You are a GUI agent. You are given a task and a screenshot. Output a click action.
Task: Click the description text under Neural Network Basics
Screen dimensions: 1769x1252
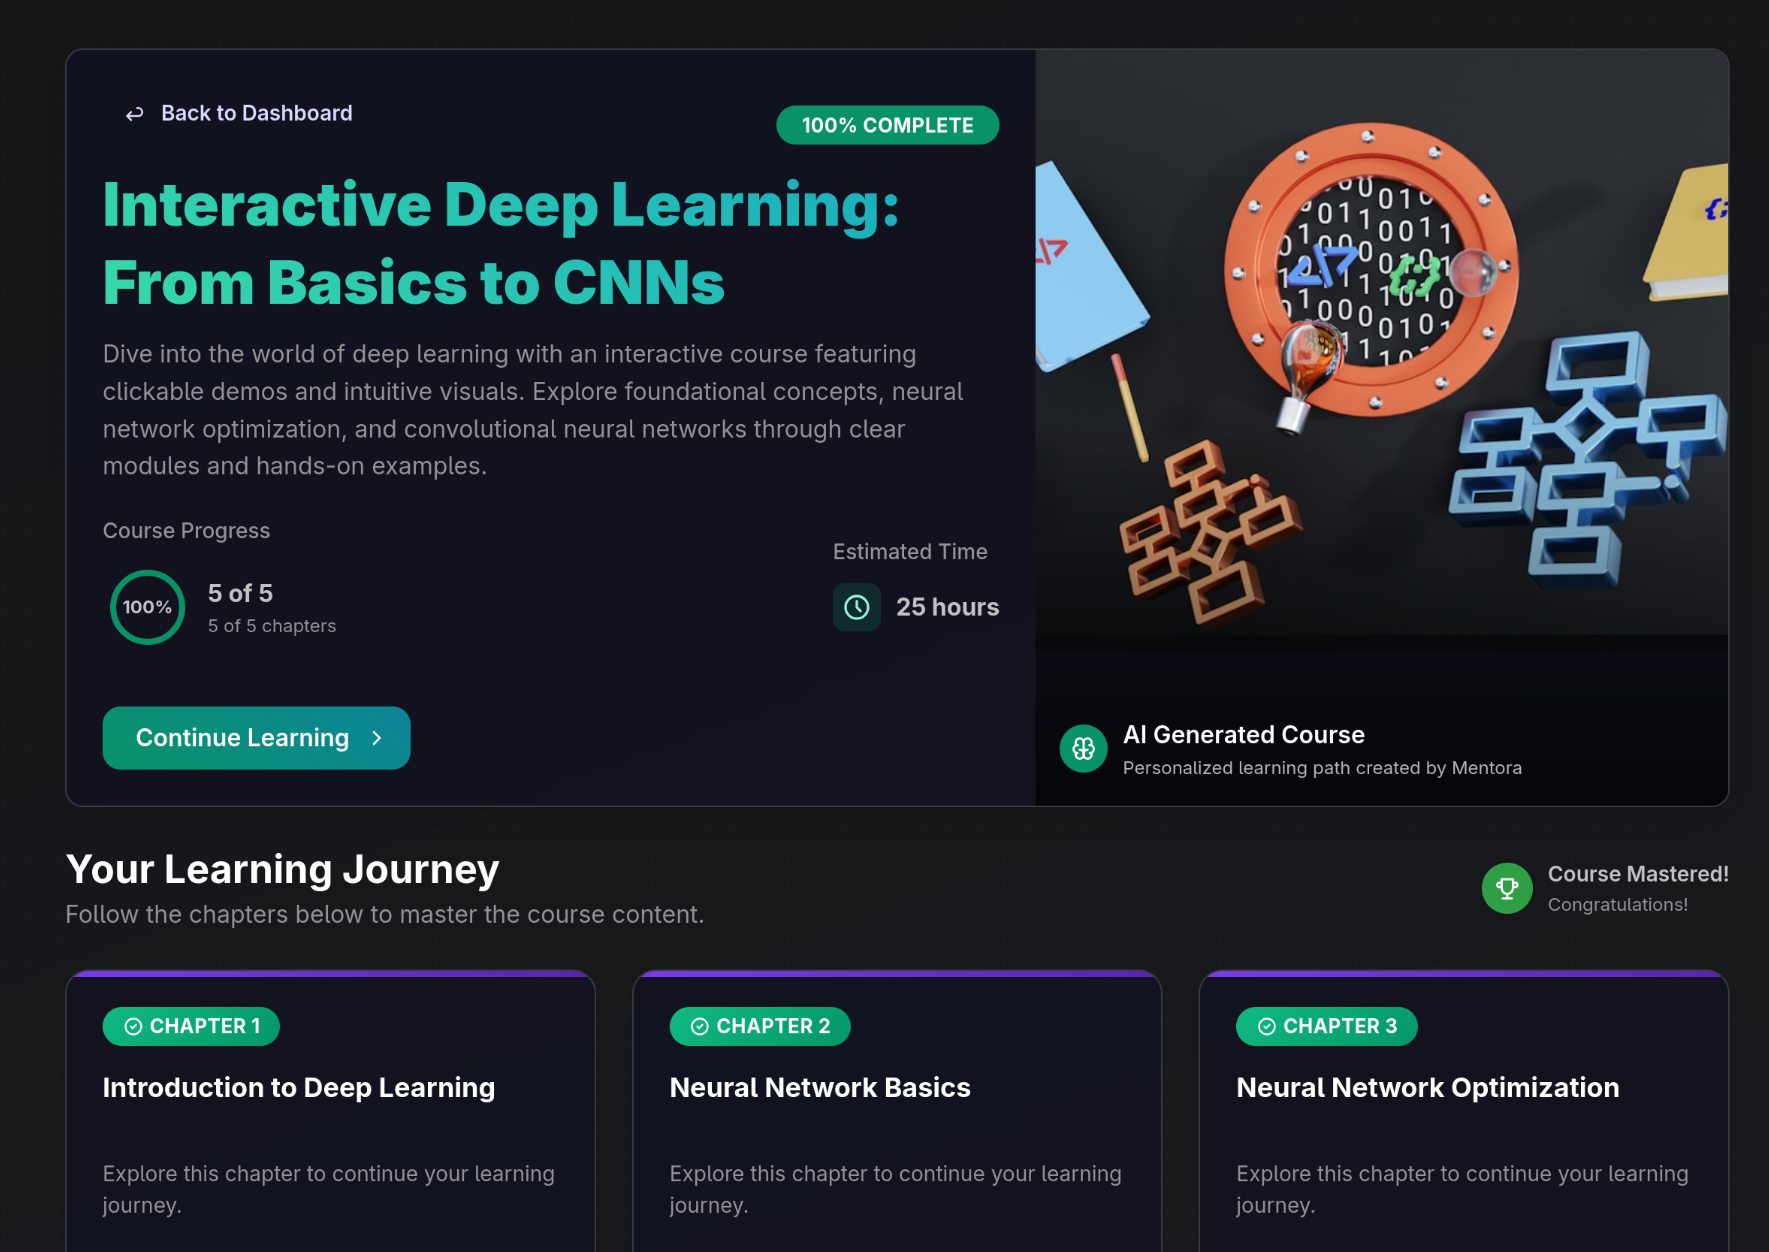click(x=896, y=1189)
